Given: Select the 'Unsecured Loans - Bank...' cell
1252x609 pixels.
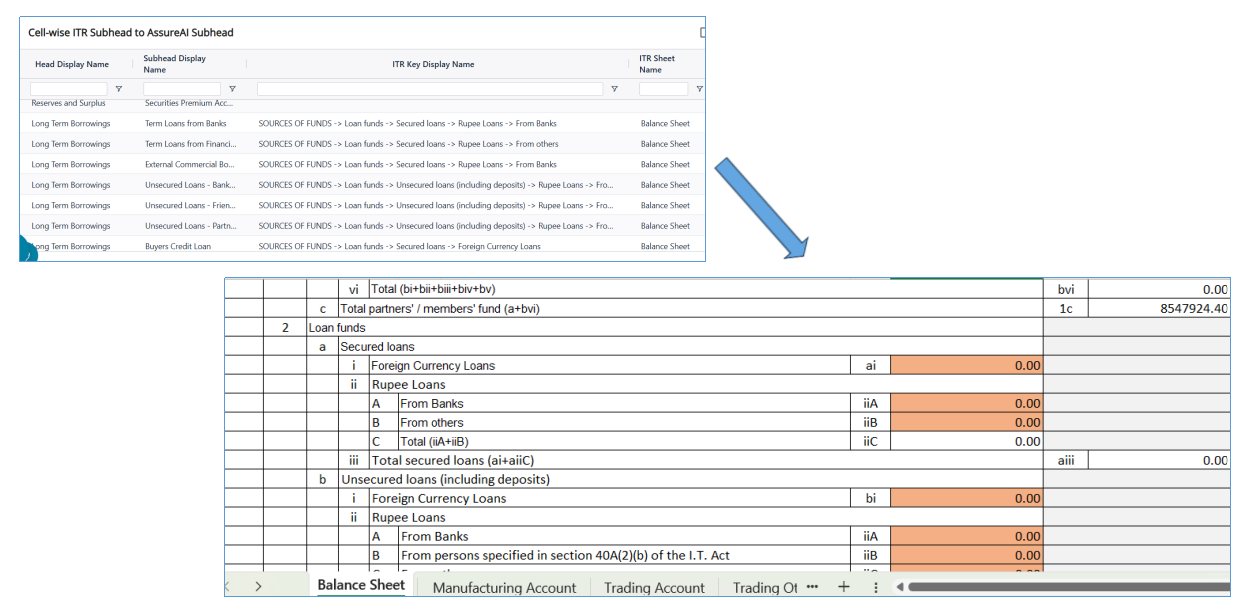Looking at the screenshot, I should pyautogui.click(x=190, y=185).
